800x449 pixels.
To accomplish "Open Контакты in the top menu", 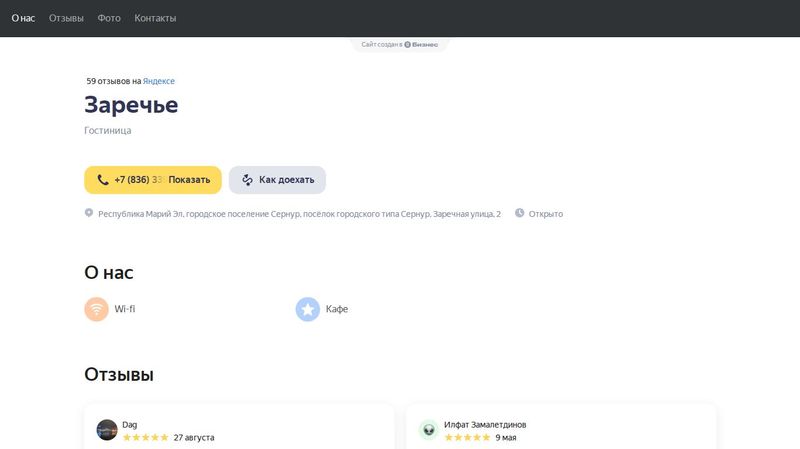I will pos(155,18).
